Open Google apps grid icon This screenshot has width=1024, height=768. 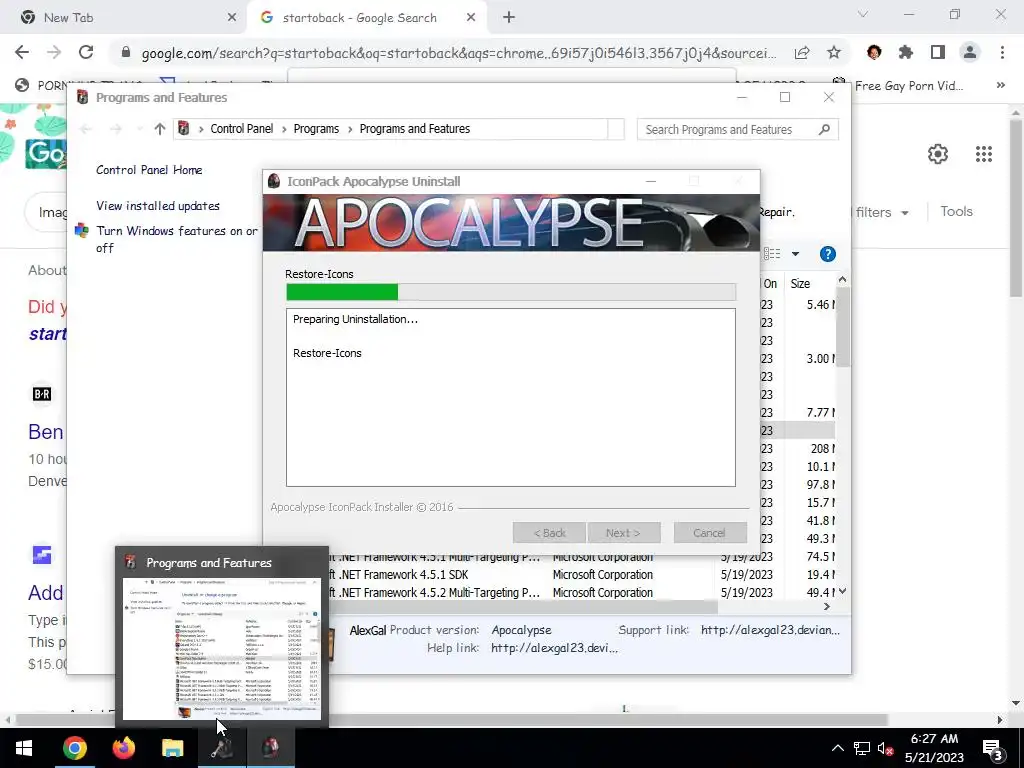[x=984, y=154]
